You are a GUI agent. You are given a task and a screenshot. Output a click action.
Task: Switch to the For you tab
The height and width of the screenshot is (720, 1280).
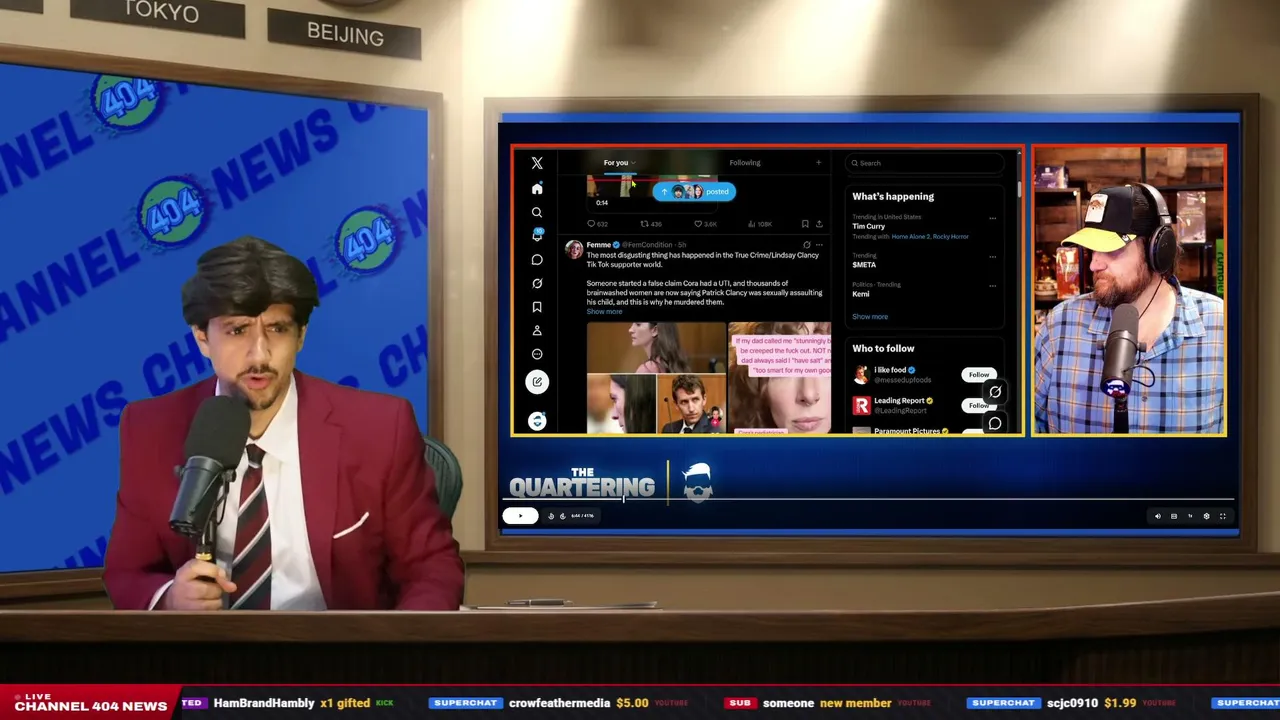(x=616, y=163)
